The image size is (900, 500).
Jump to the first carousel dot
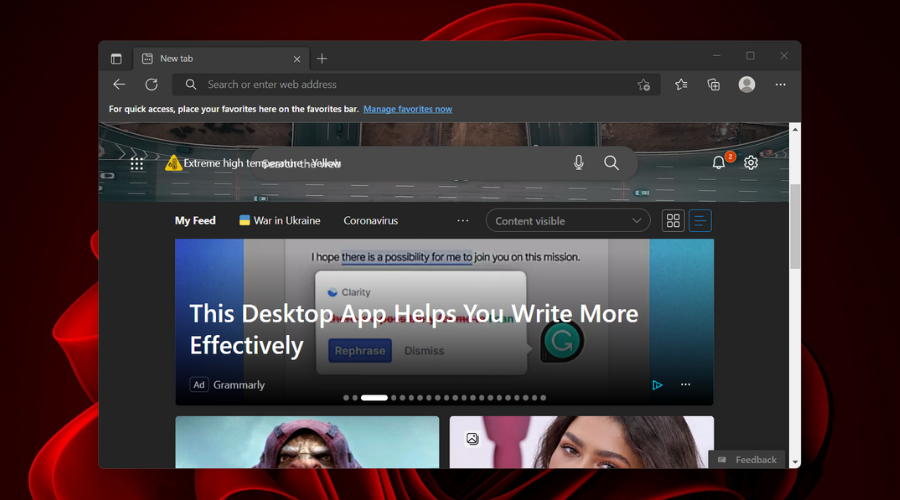[346, 398]
